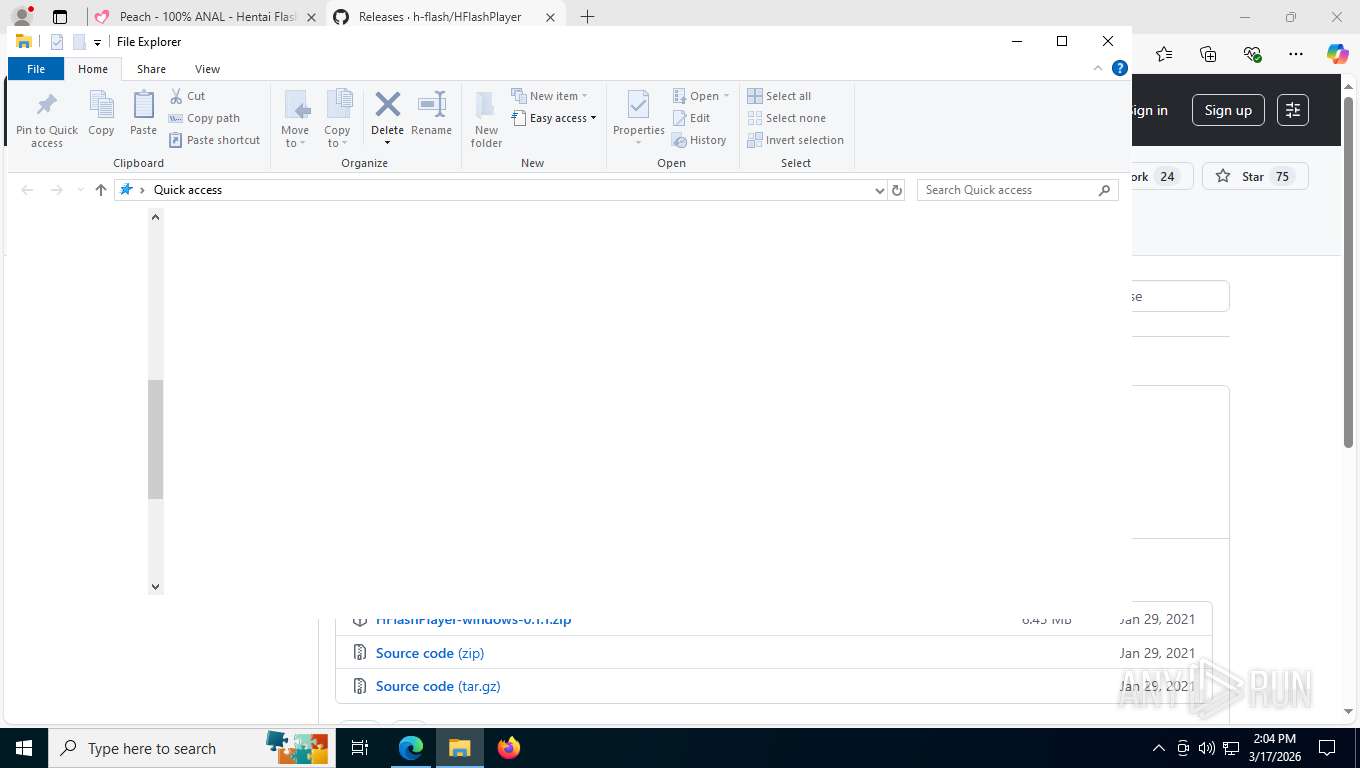
Task: Click the Open ribbon command
Action: [701, 96]
